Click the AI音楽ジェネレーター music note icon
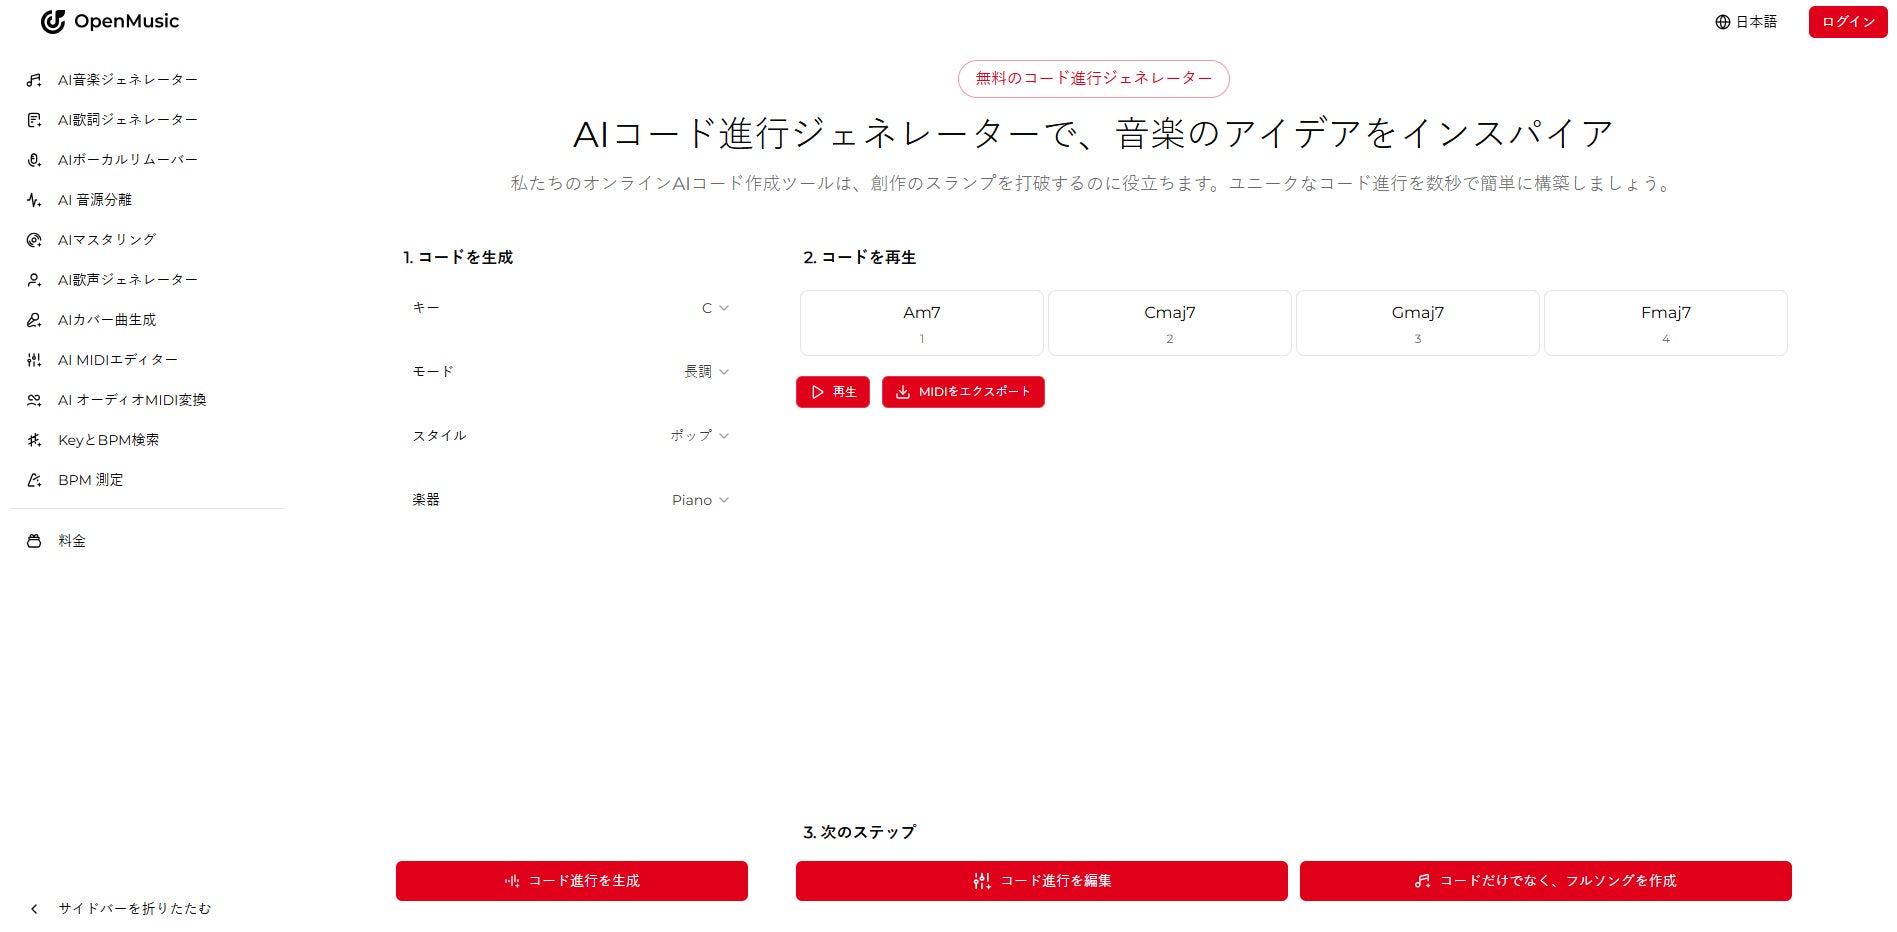Viewport: 1897px width, 932px height. 34,80
